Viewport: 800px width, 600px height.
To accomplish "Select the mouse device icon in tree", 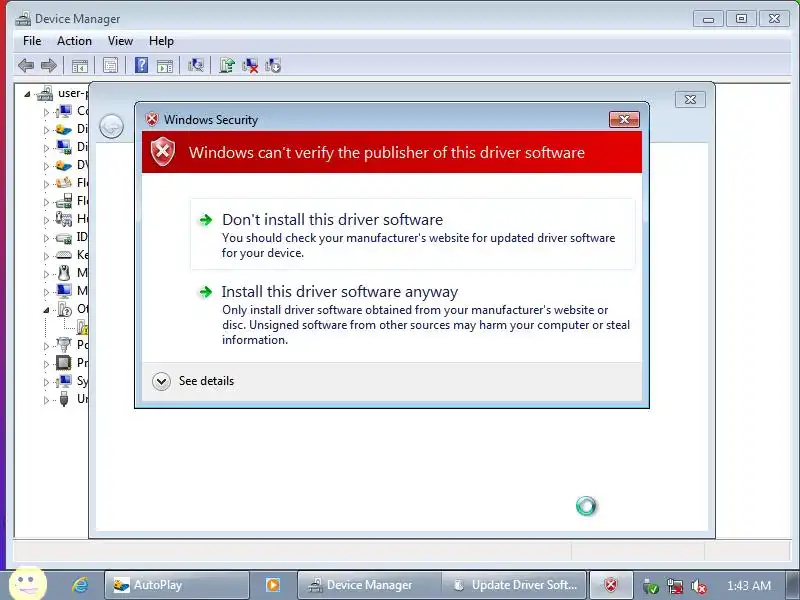I will [x=64, y=273].
